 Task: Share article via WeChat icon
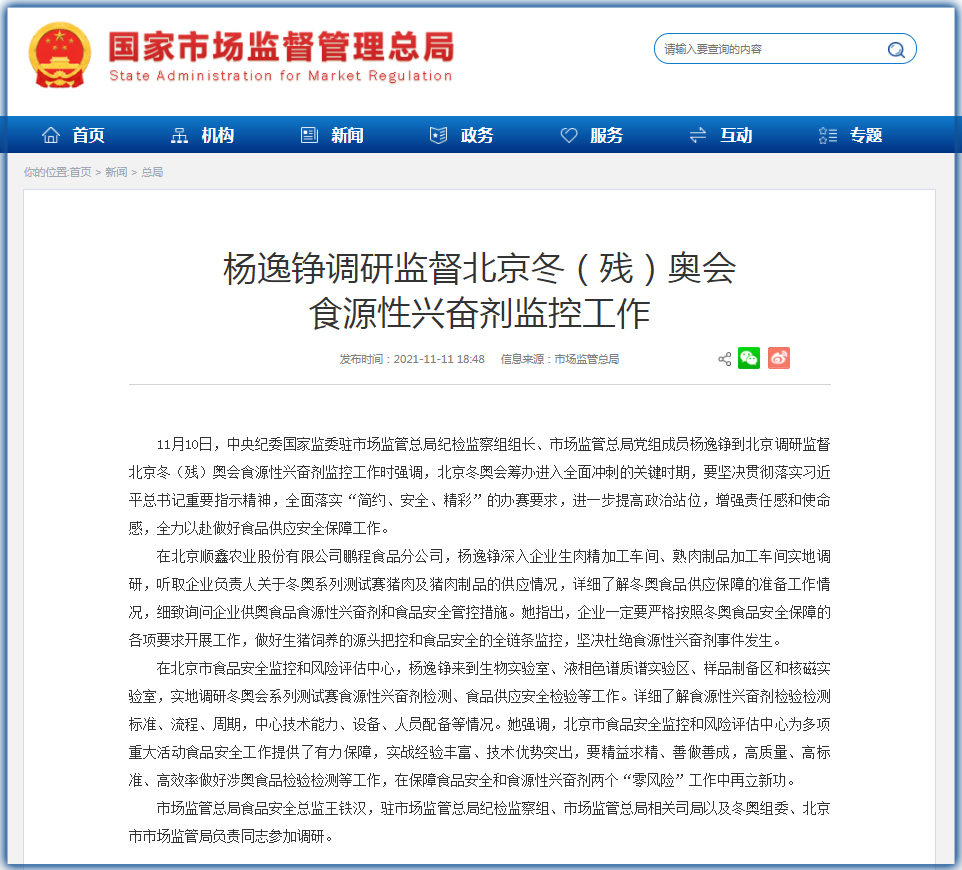[749, 358]
